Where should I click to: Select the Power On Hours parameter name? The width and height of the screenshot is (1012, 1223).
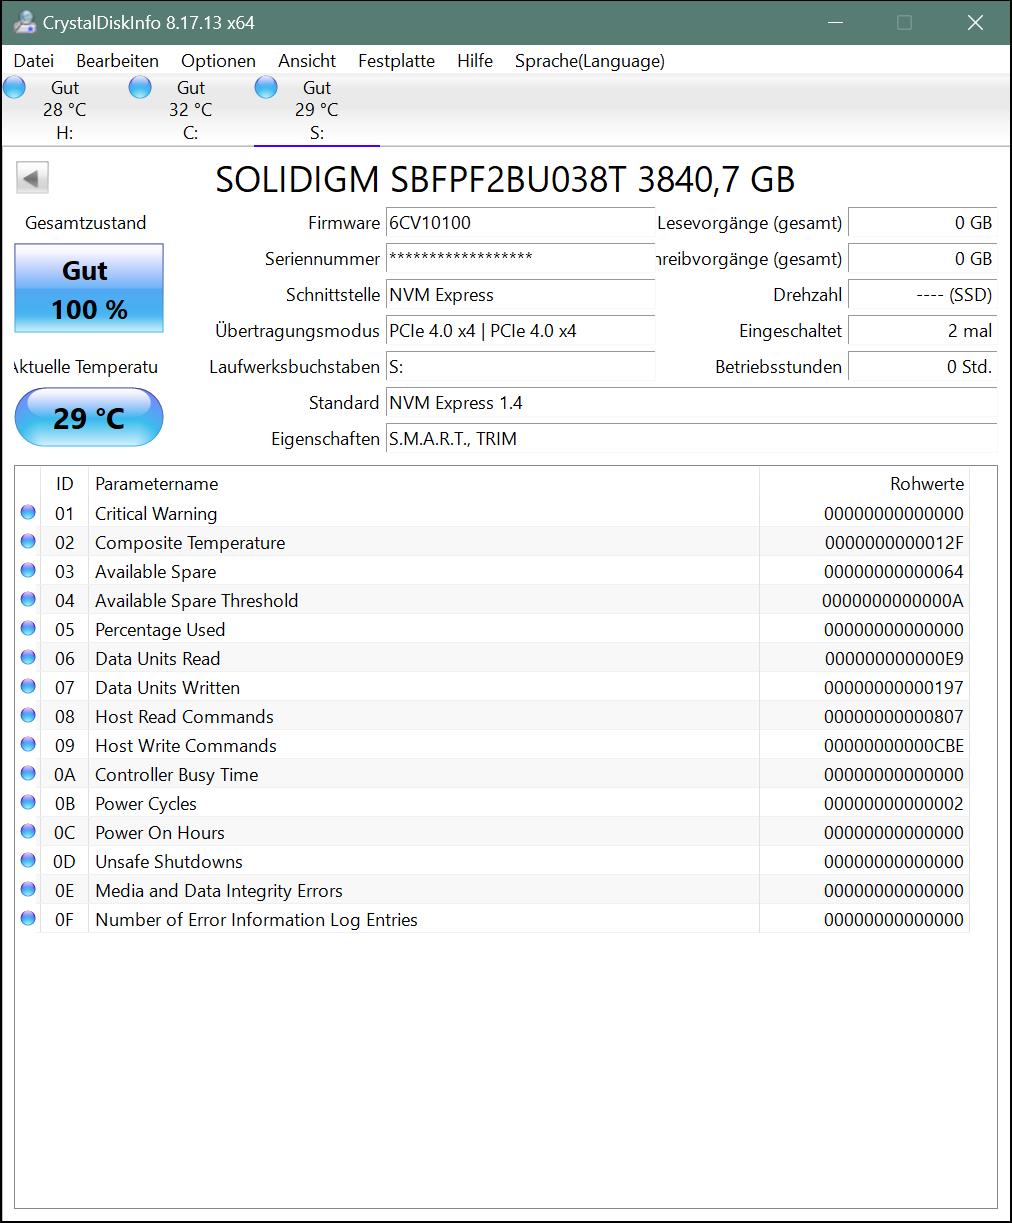click(160, 833)
